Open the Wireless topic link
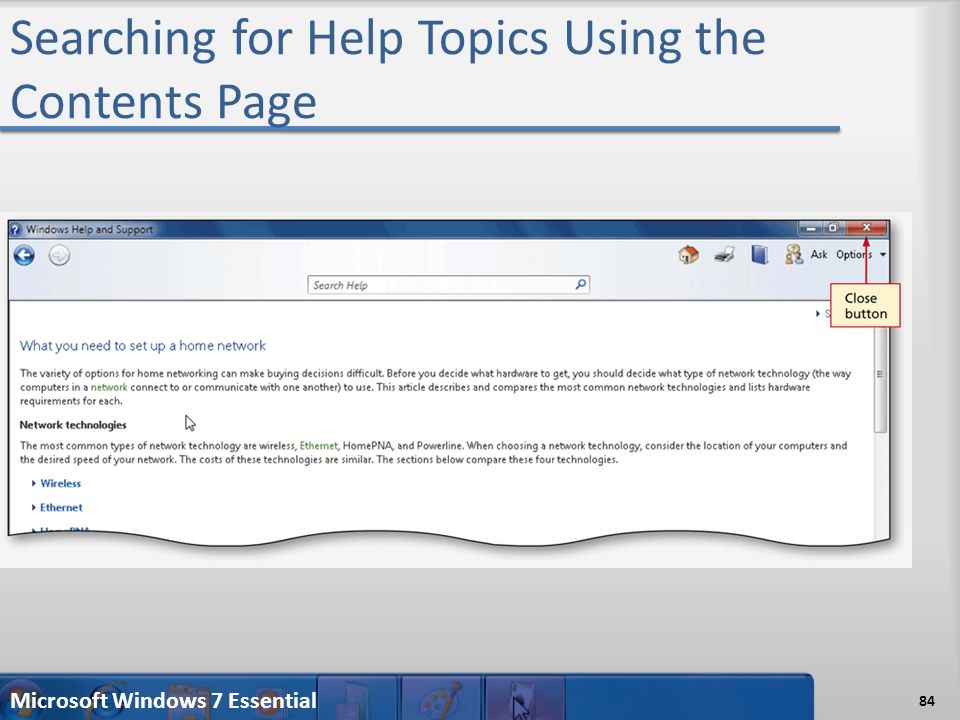Image resolution: width=960 pixels, height=720 pixels. pyautogui.click(x=61, y=484)
